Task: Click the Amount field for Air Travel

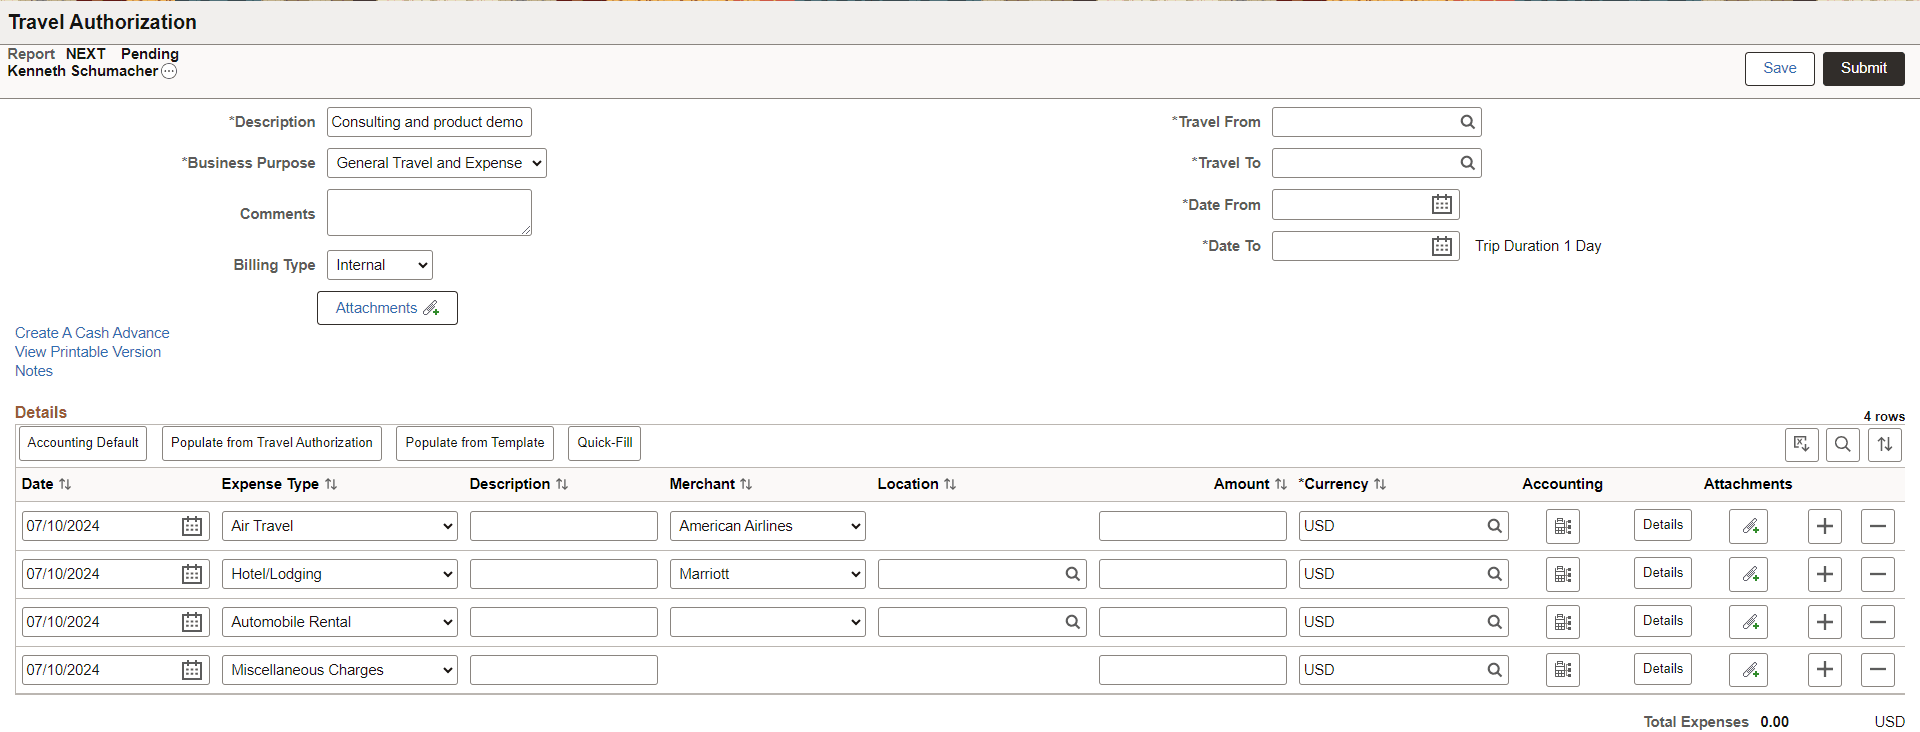Action: (x=1193, y=526)
